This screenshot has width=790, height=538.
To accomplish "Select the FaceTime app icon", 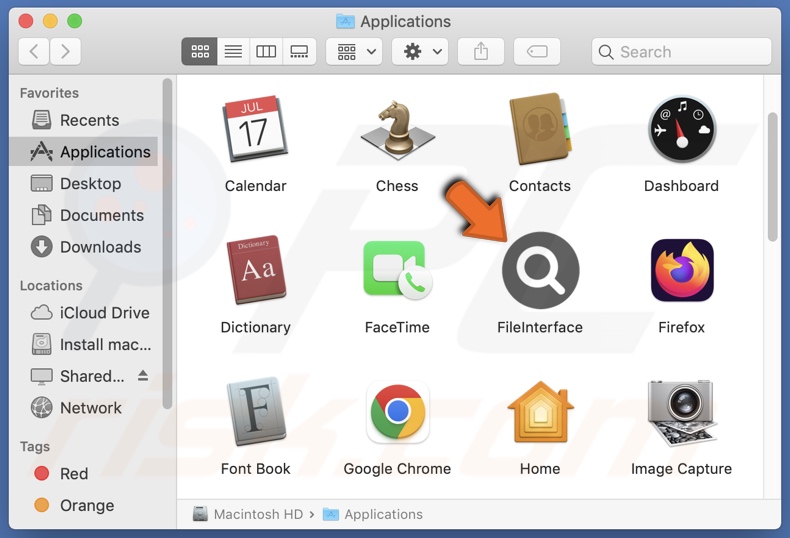I will tap(398, 270).
